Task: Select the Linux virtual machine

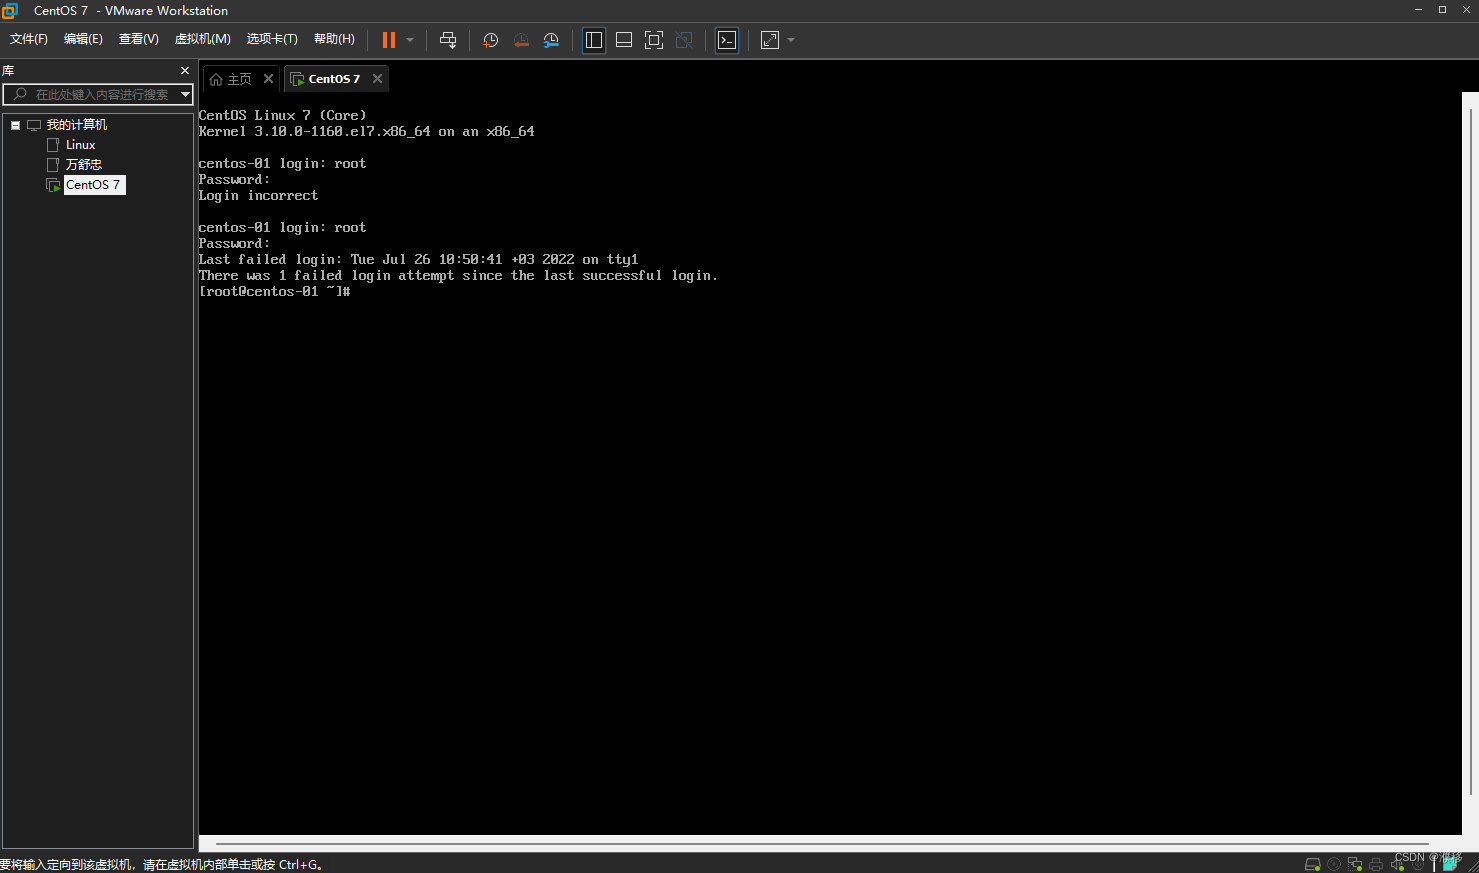Action: pos(80,145)
